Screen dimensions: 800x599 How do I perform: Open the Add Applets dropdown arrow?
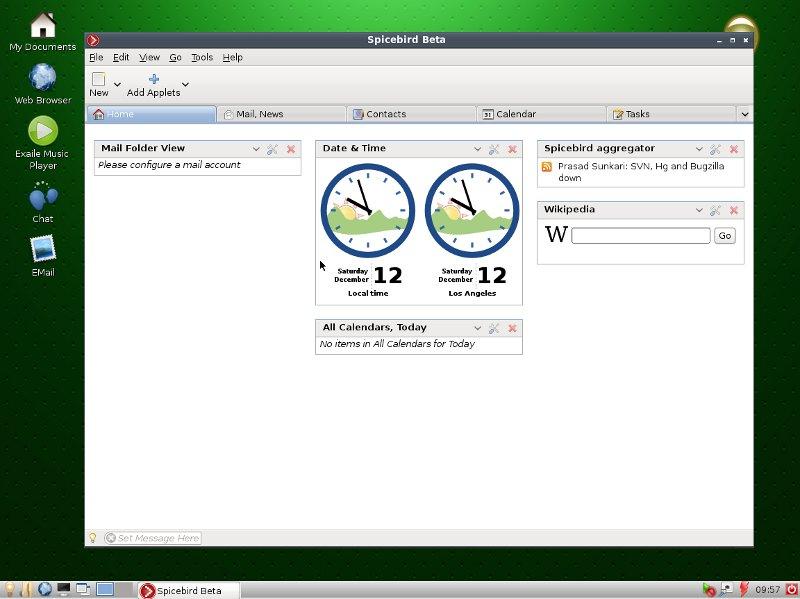pyautogui.click(x=185, y=84)
